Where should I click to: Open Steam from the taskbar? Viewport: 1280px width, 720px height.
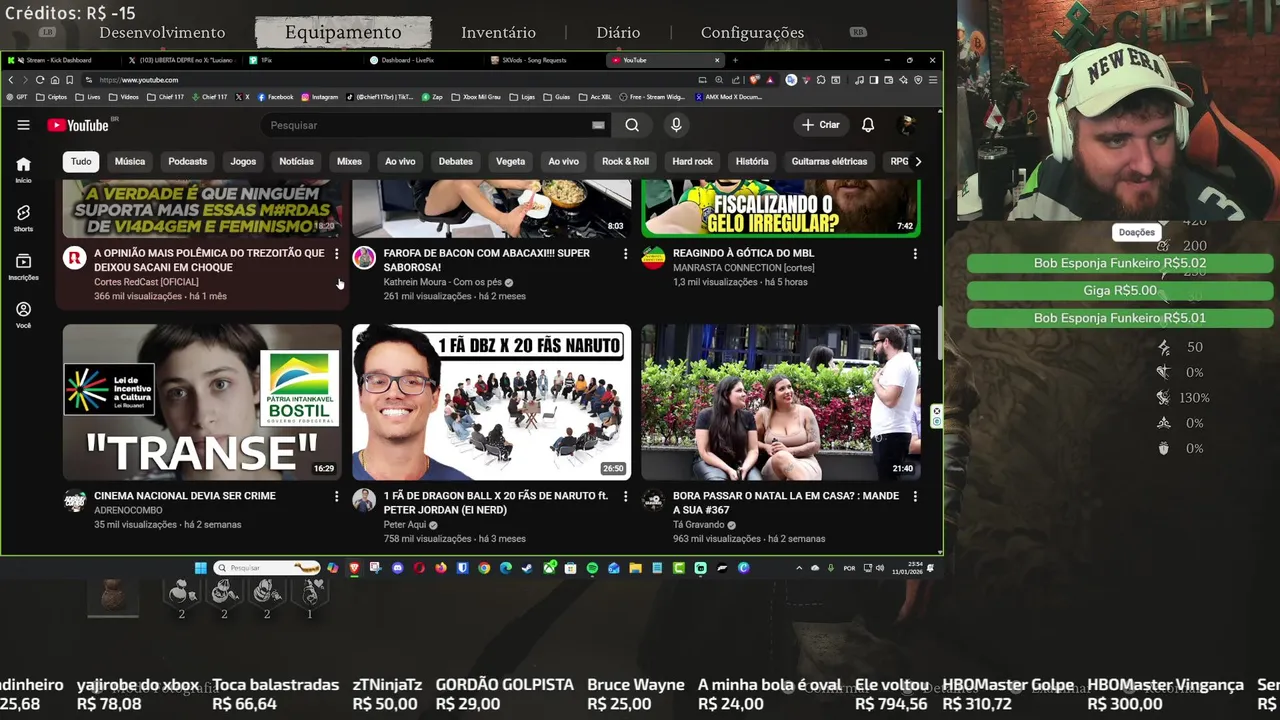coord(527,568)
